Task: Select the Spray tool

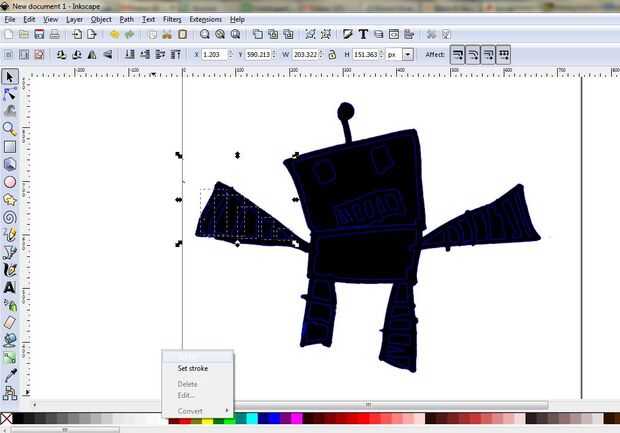Action: [x=10, y=305]
